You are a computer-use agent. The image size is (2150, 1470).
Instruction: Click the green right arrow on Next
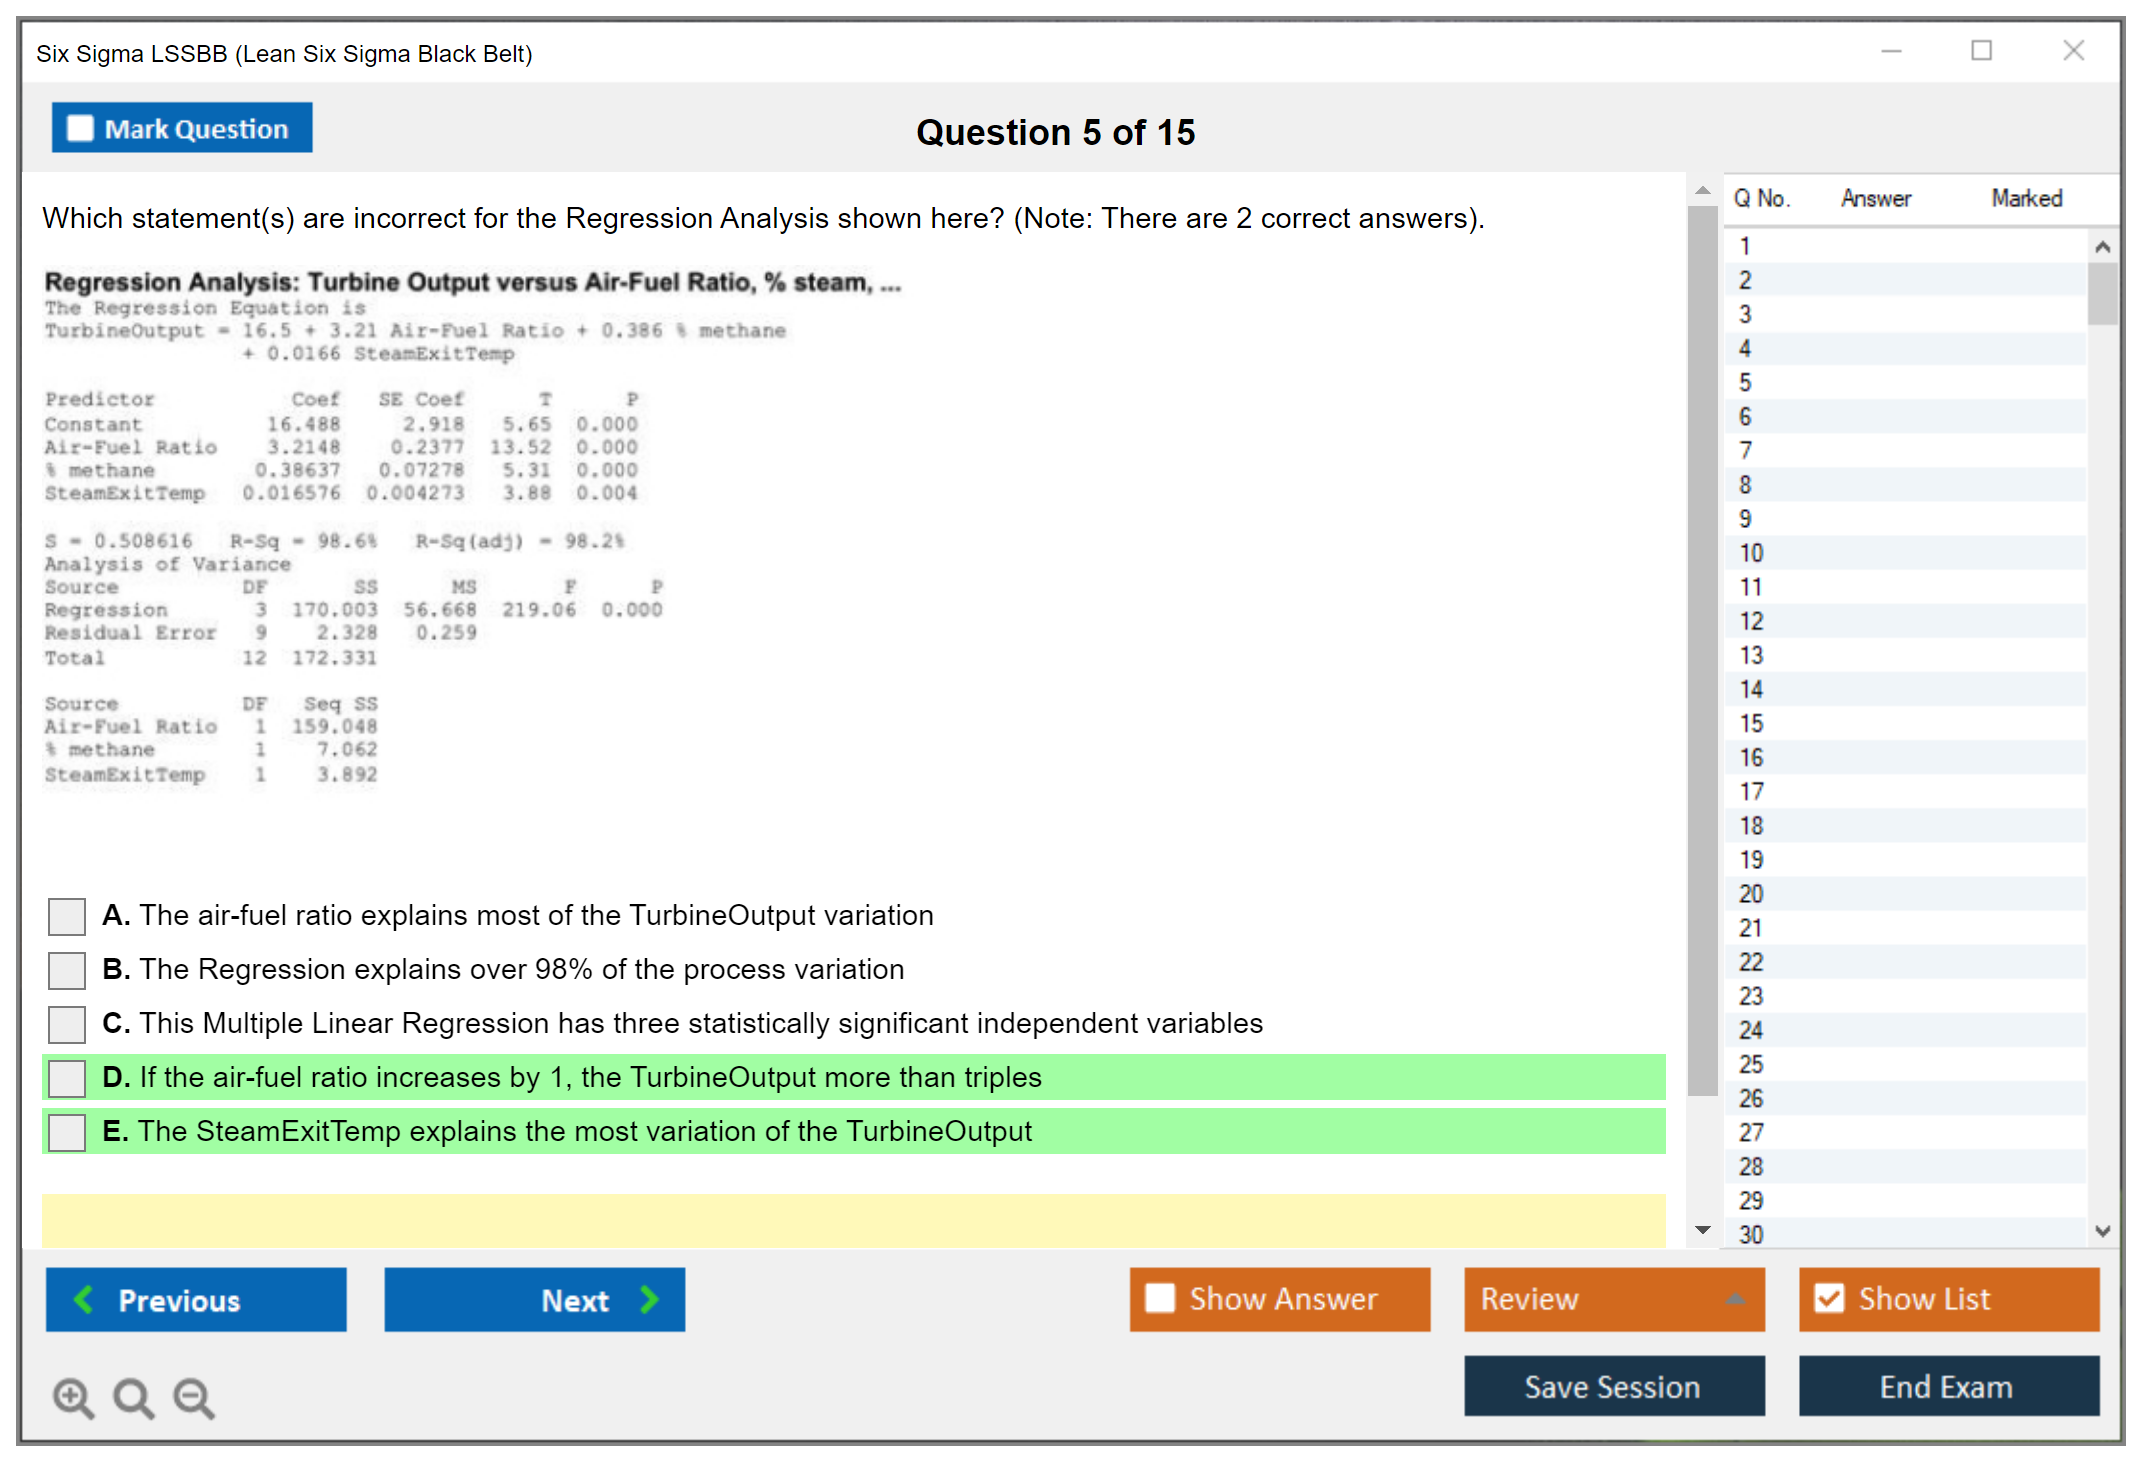[x=649, y=1299]
